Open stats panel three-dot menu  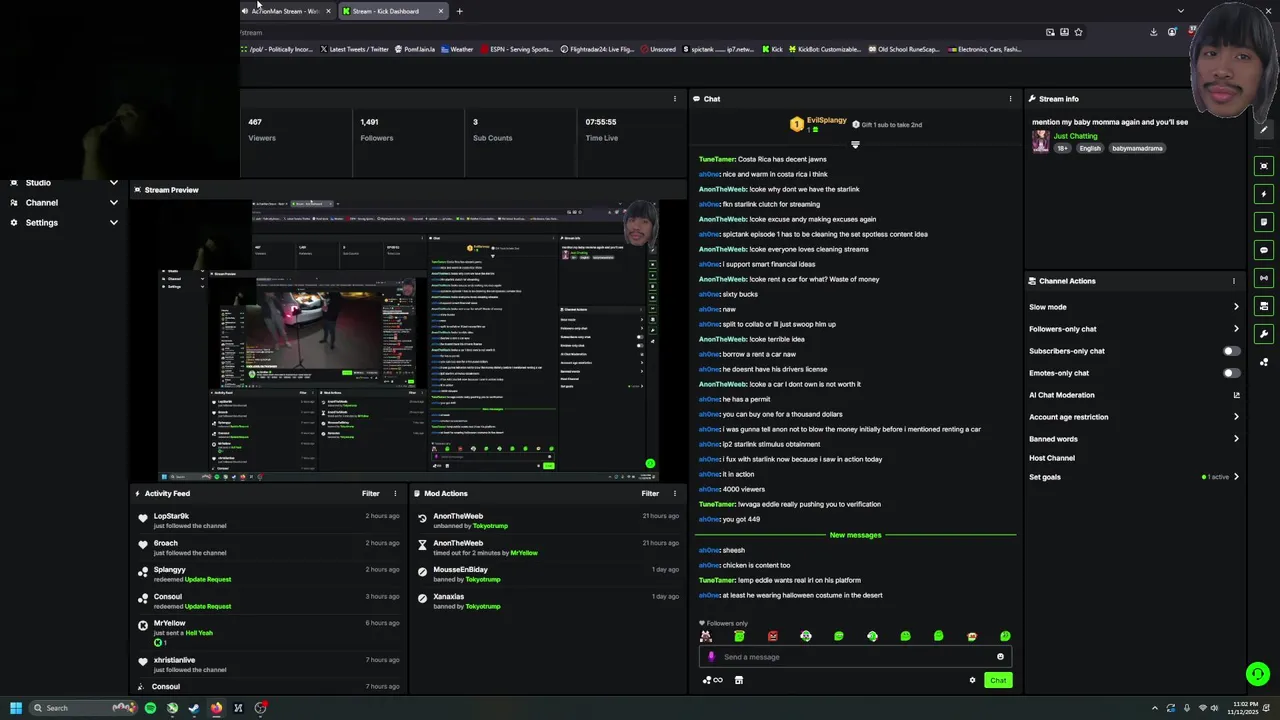[x=674, y=99]
